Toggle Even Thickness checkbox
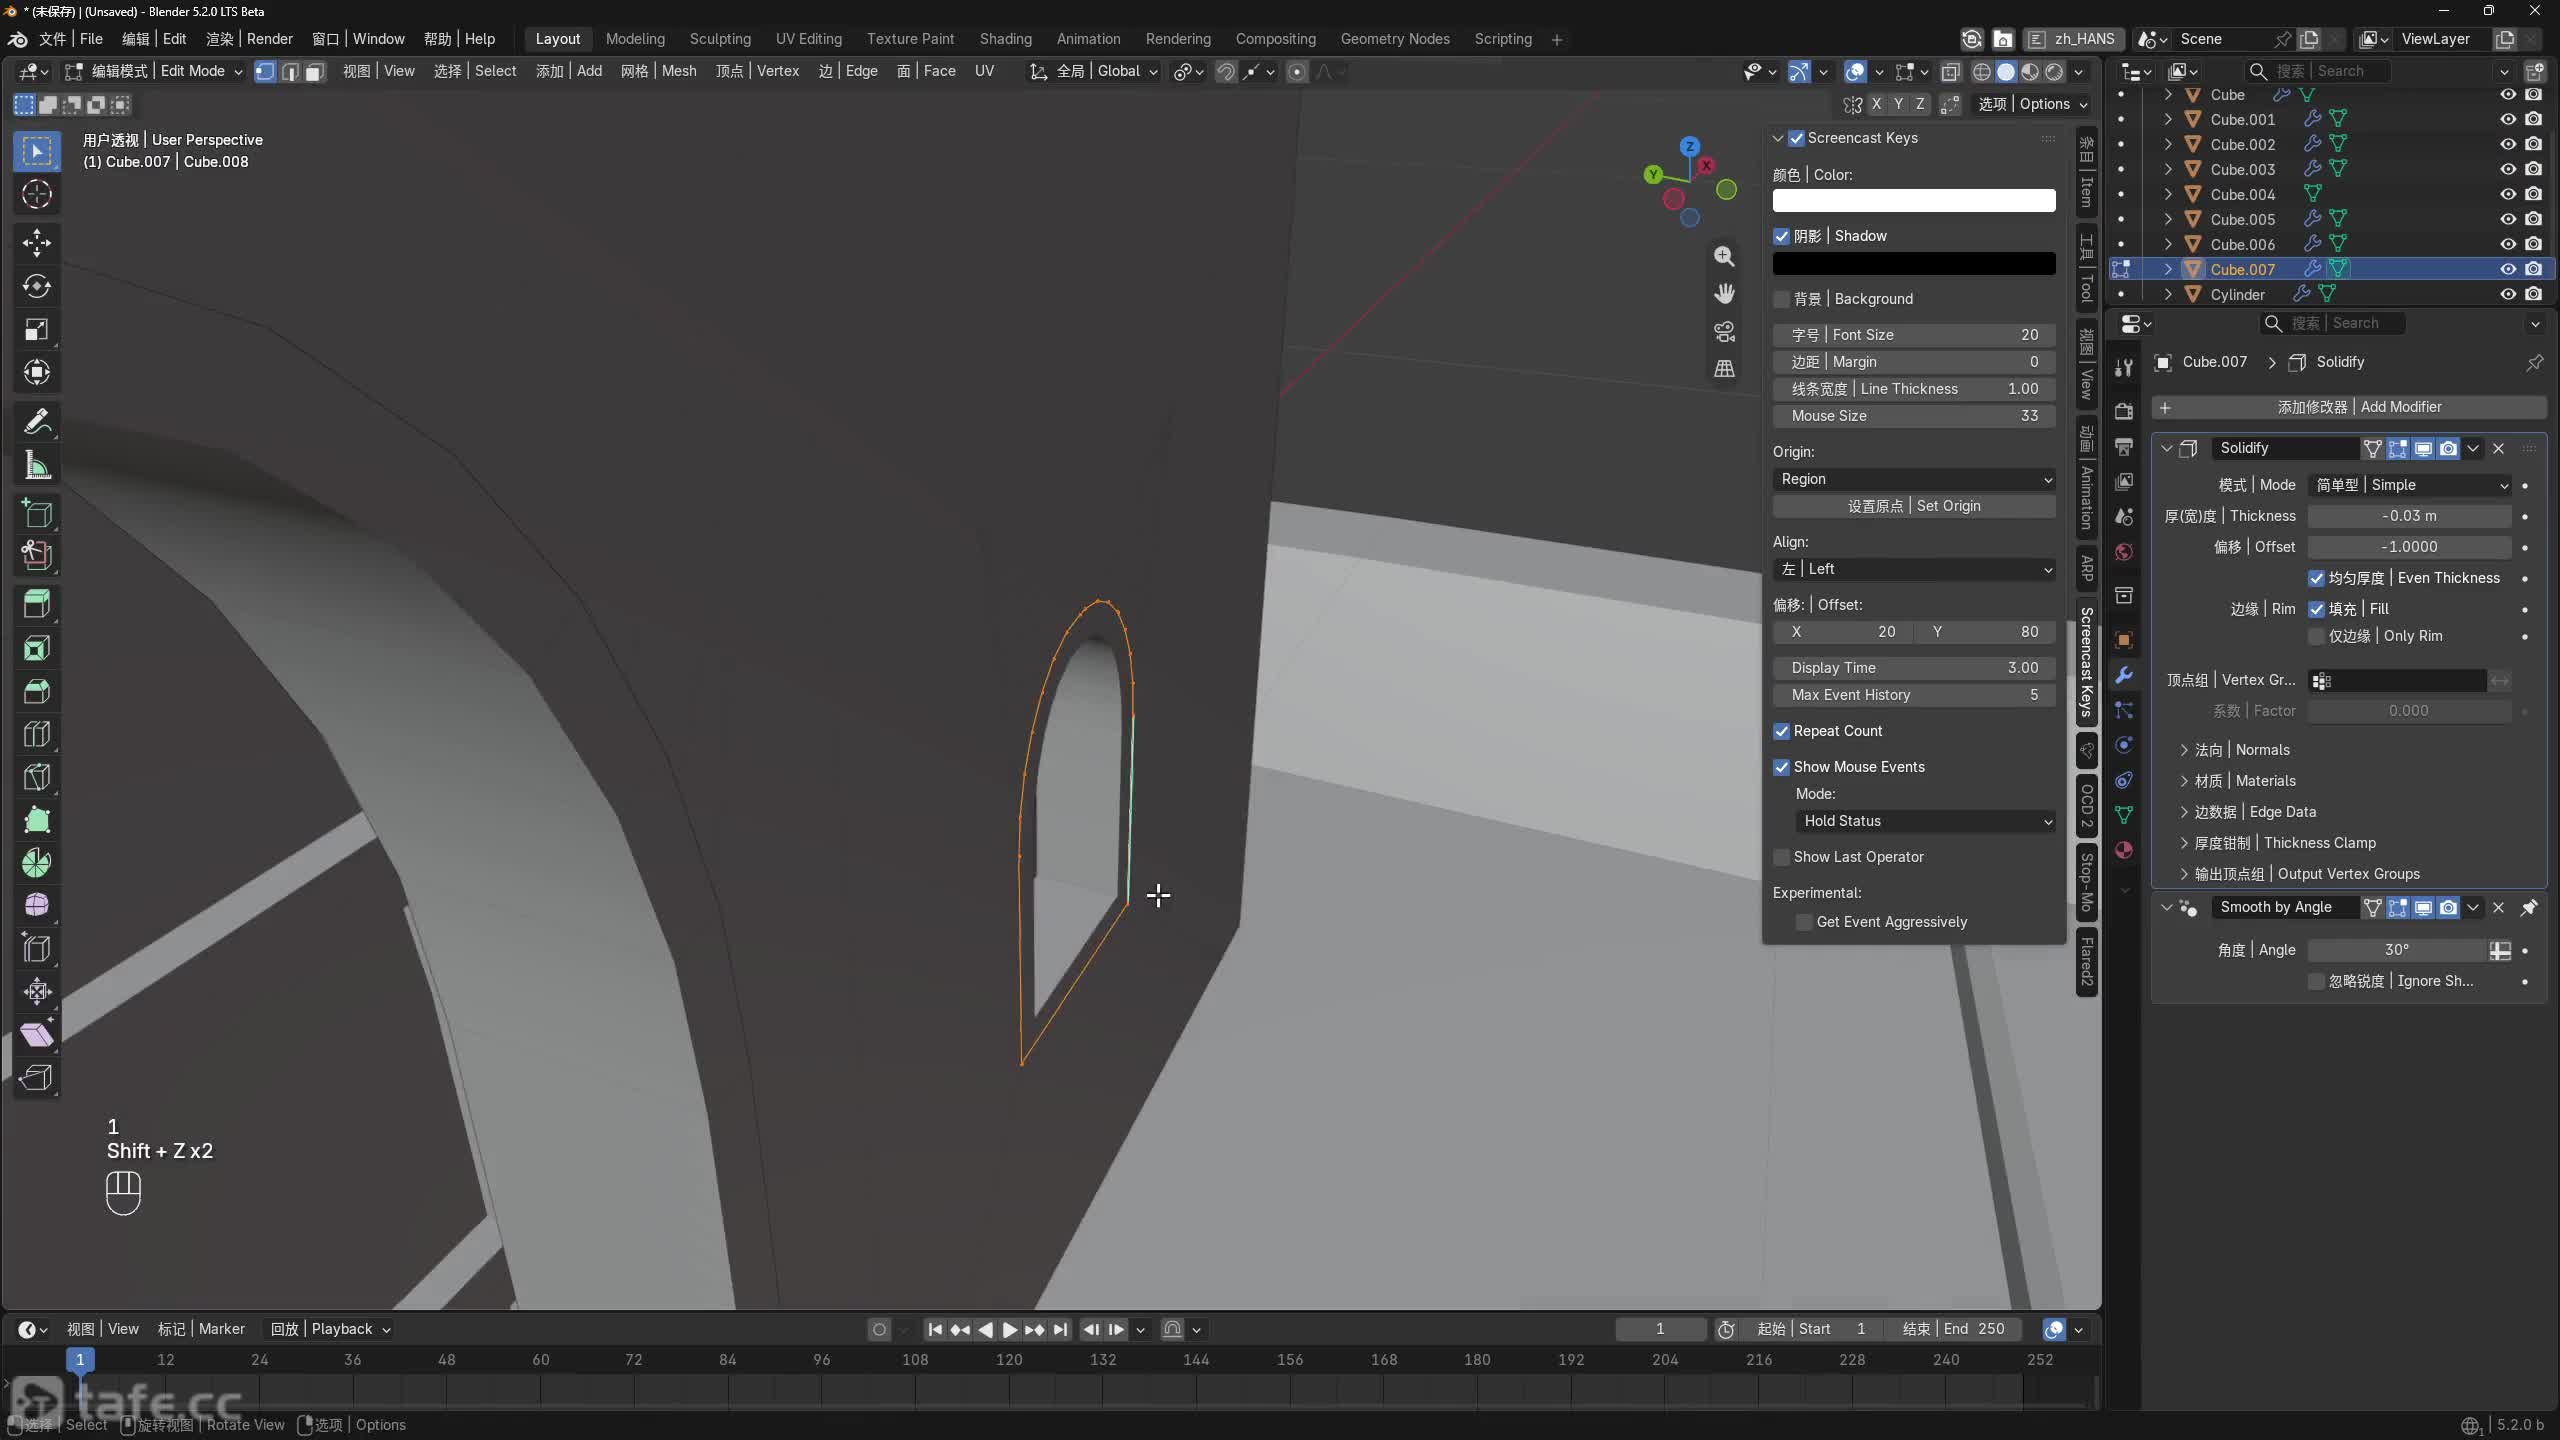Screen dimensions: 2560x1440 click(2316, 578)
